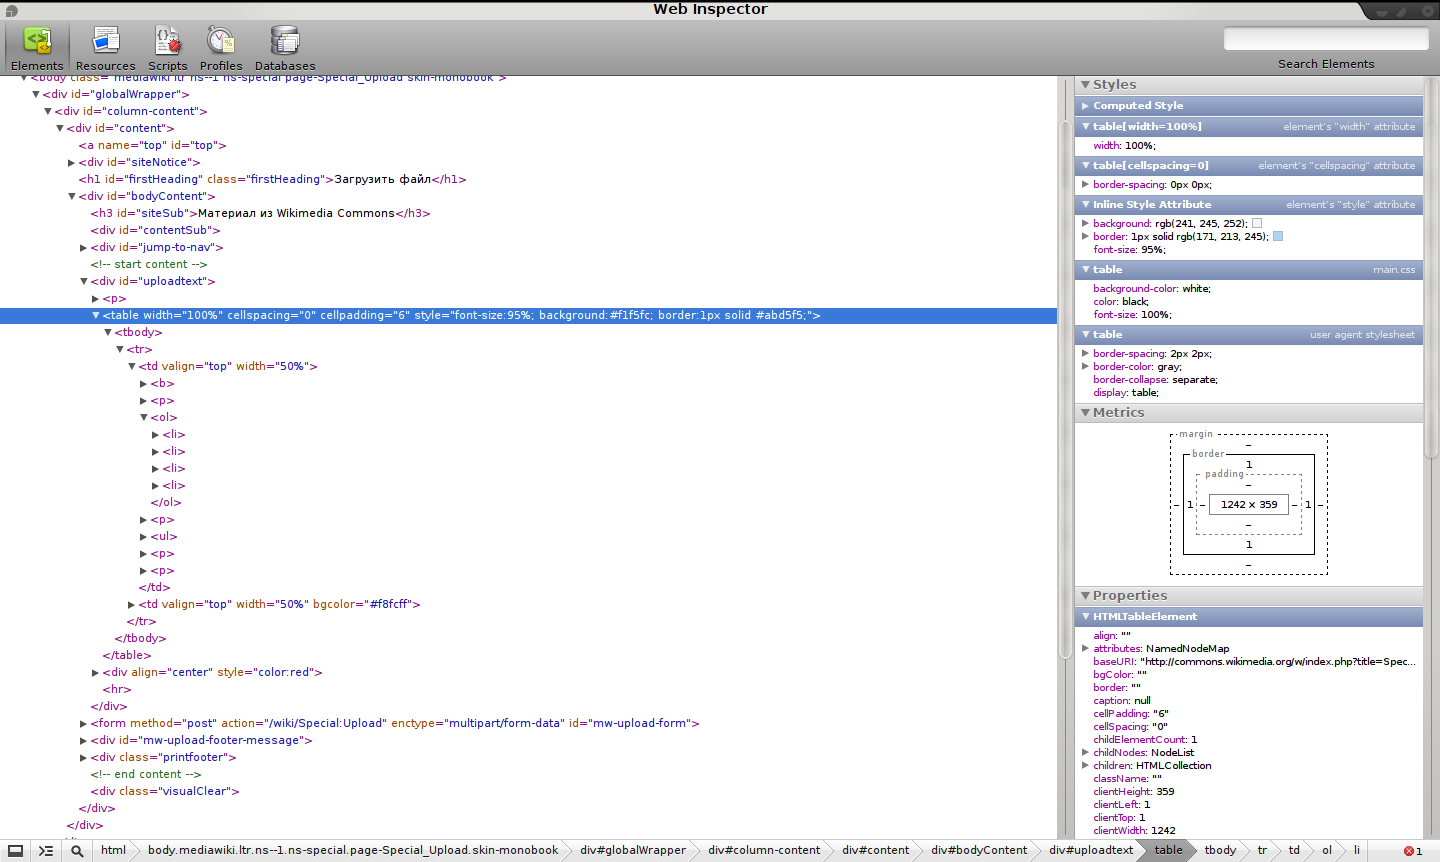The image size is (1440, 862).
Task: Expand div class="printfooter" node
Action: pyautogui.click(x=83, y=757)
